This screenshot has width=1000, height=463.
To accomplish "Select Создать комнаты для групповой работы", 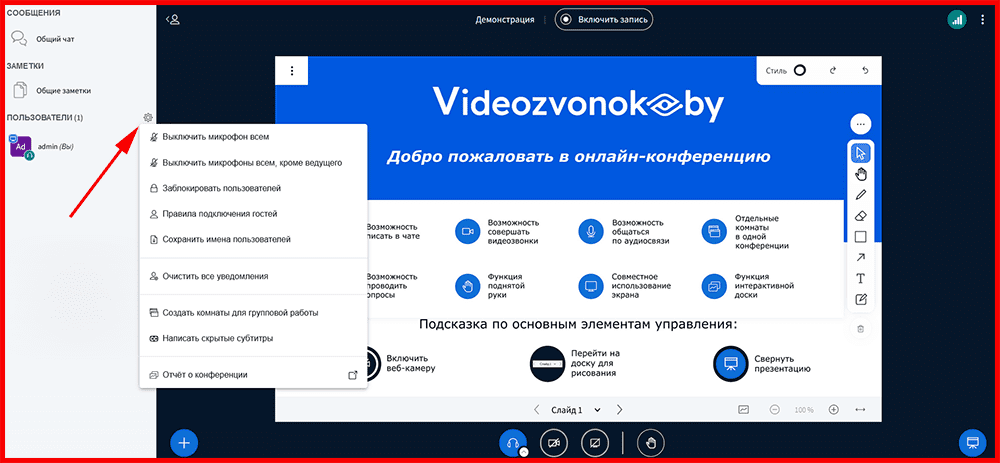I will (253, 312).
